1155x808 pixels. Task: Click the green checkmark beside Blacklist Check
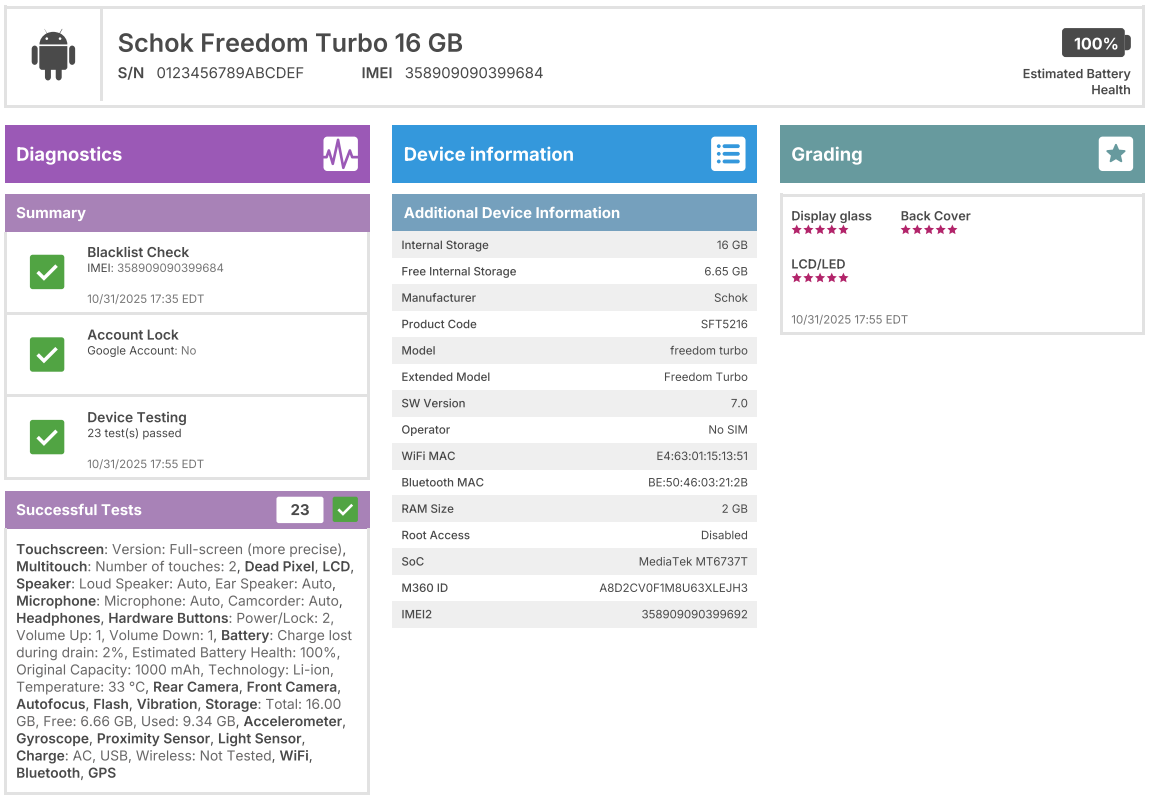(47, 272)
